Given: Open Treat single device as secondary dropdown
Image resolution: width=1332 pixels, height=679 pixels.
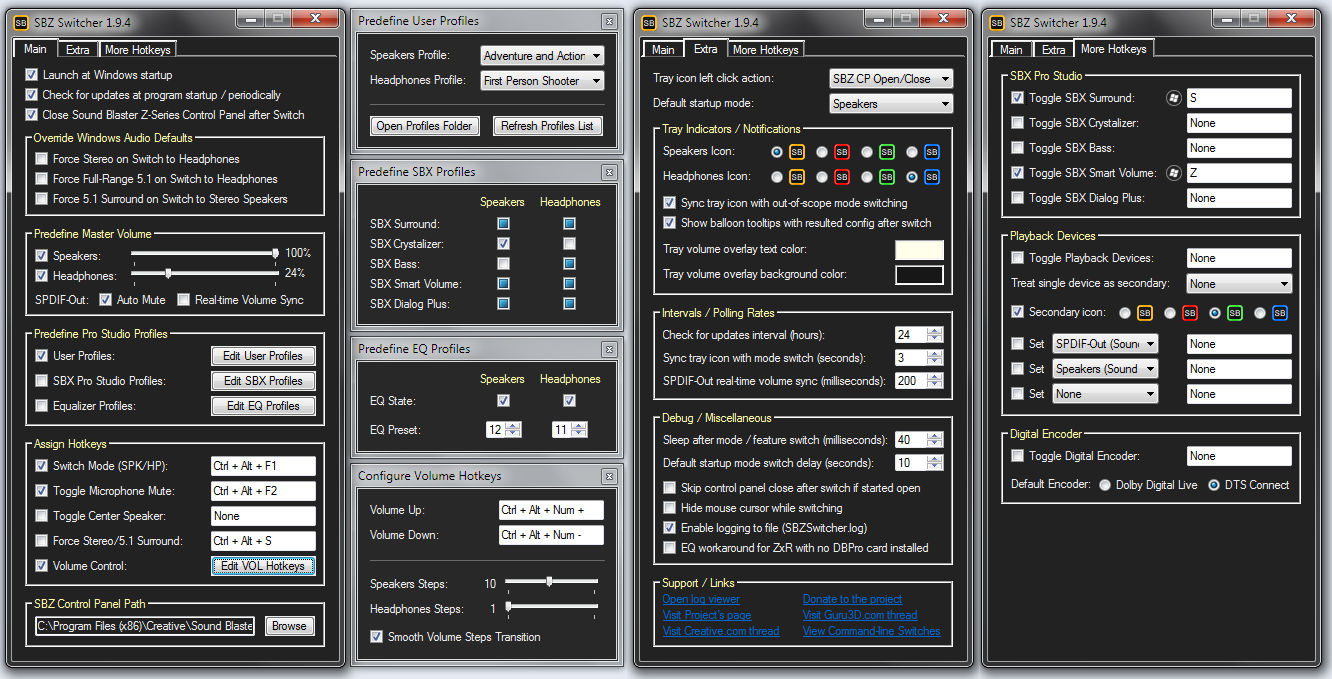Looking at the screenshot, I should click(1239, 284).
